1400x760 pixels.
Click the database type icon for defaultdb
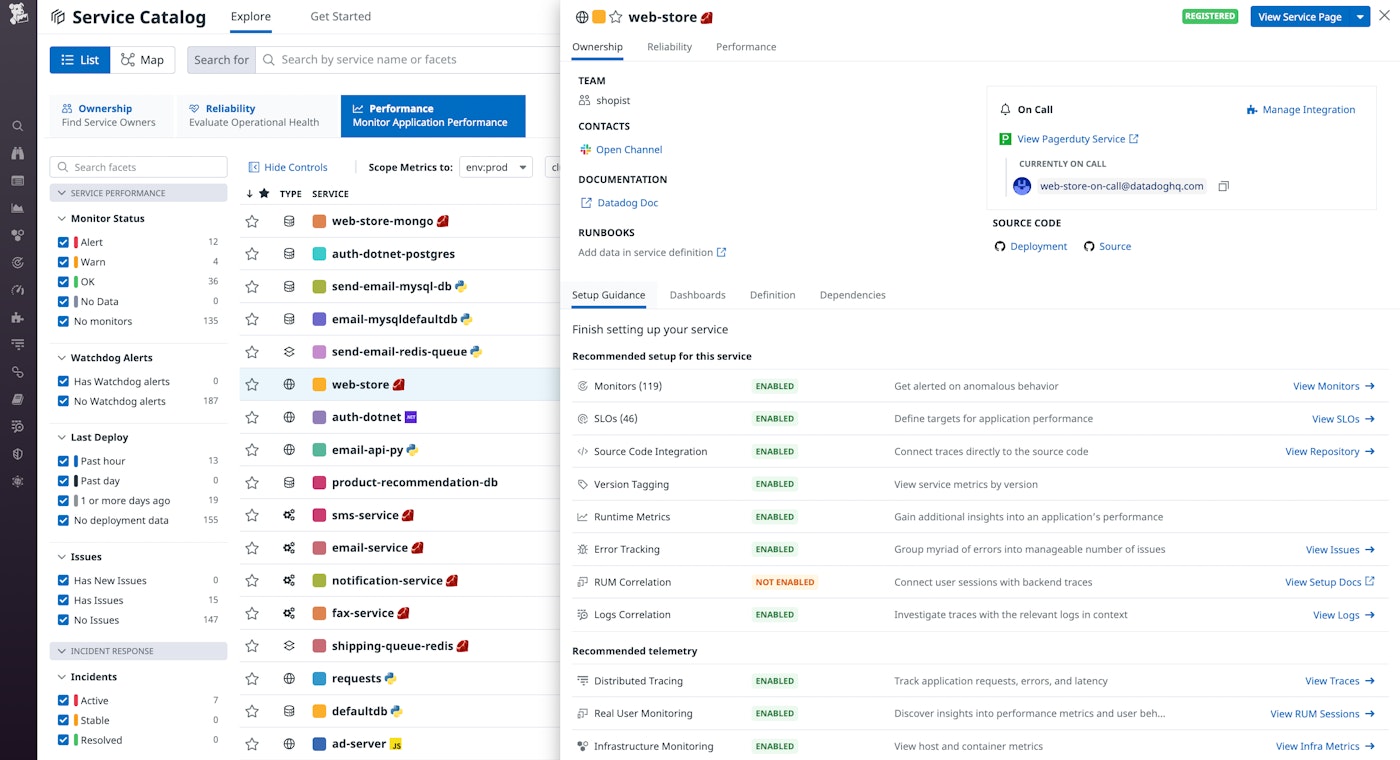pyautogui.click(x=289, y=711)
